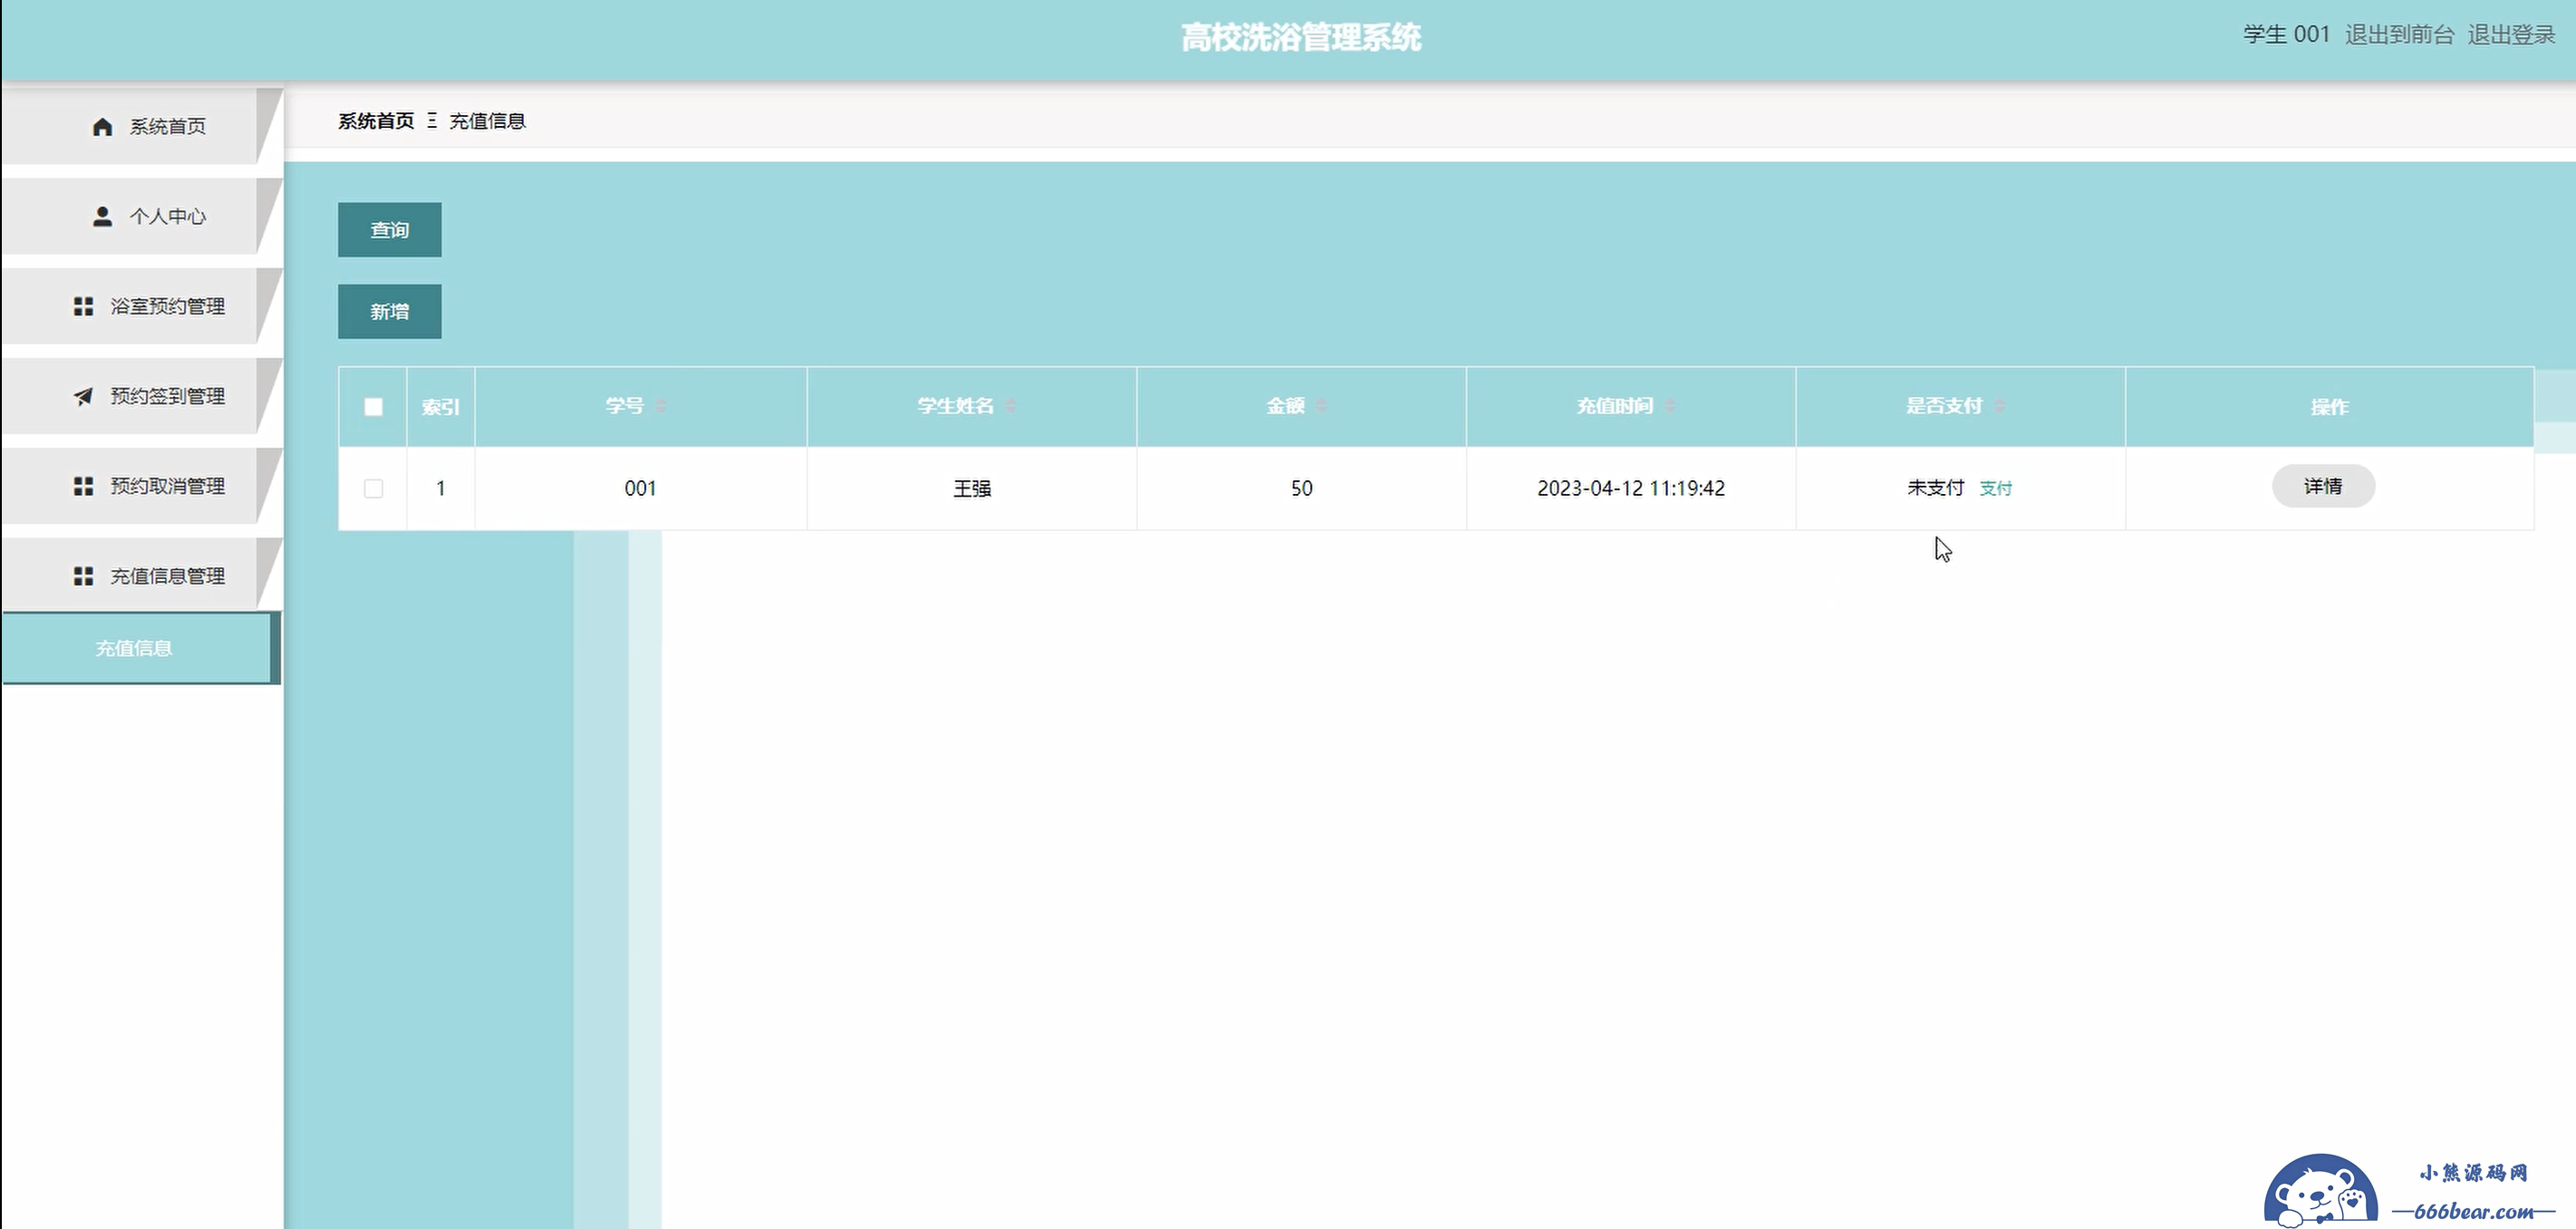Expand 浴室预约管理 sidebar menu
2576x1229 pixels.
[x=142, y=306]
